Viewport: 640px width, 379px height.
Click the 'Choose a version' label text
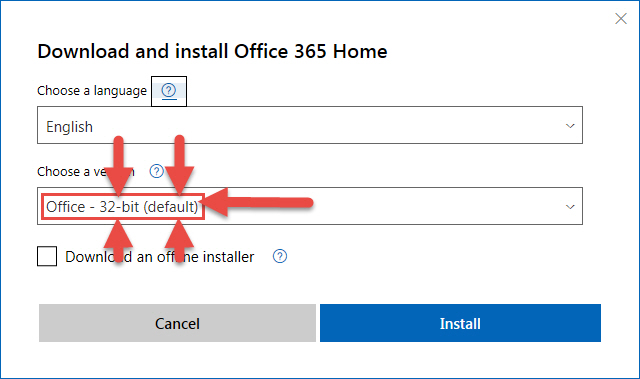point(86,171)
